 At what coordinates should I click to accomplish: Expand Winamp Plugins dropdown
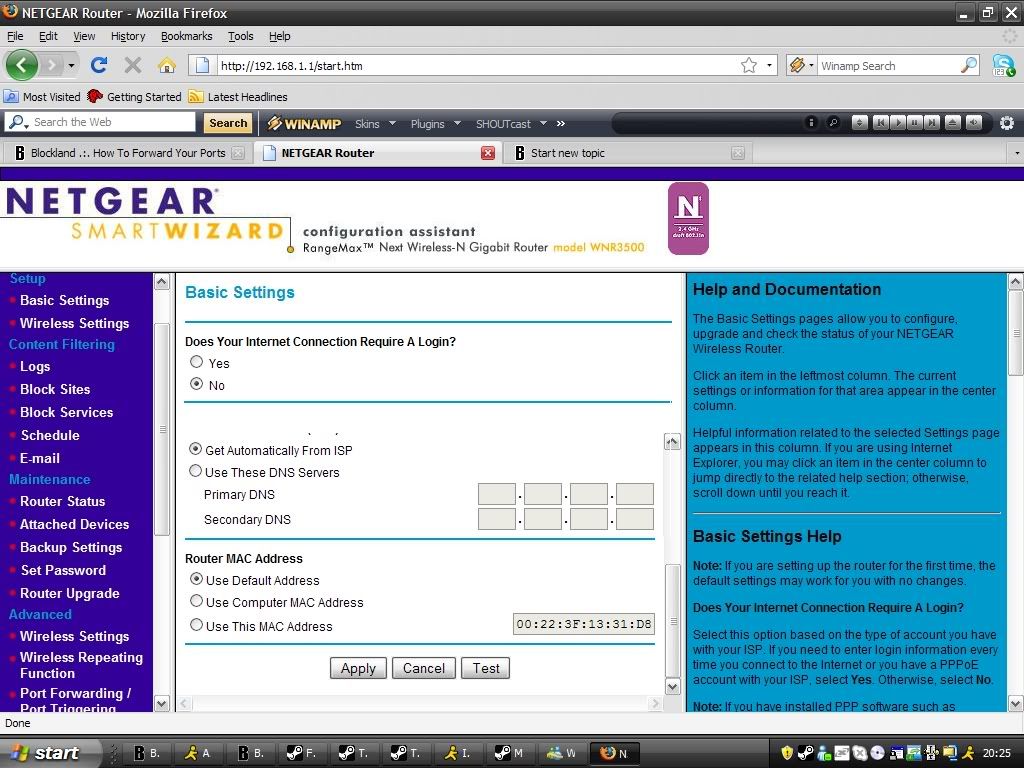coord(457,123)
